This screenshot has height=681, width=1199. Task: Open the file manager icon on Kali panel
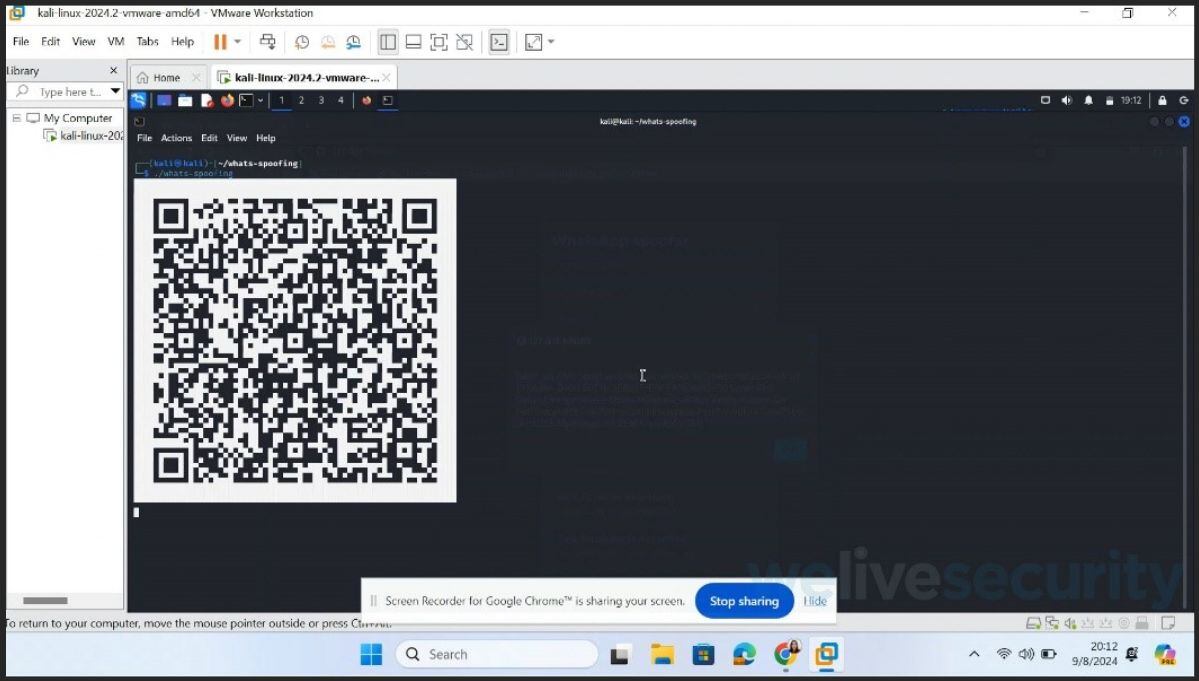184,100
